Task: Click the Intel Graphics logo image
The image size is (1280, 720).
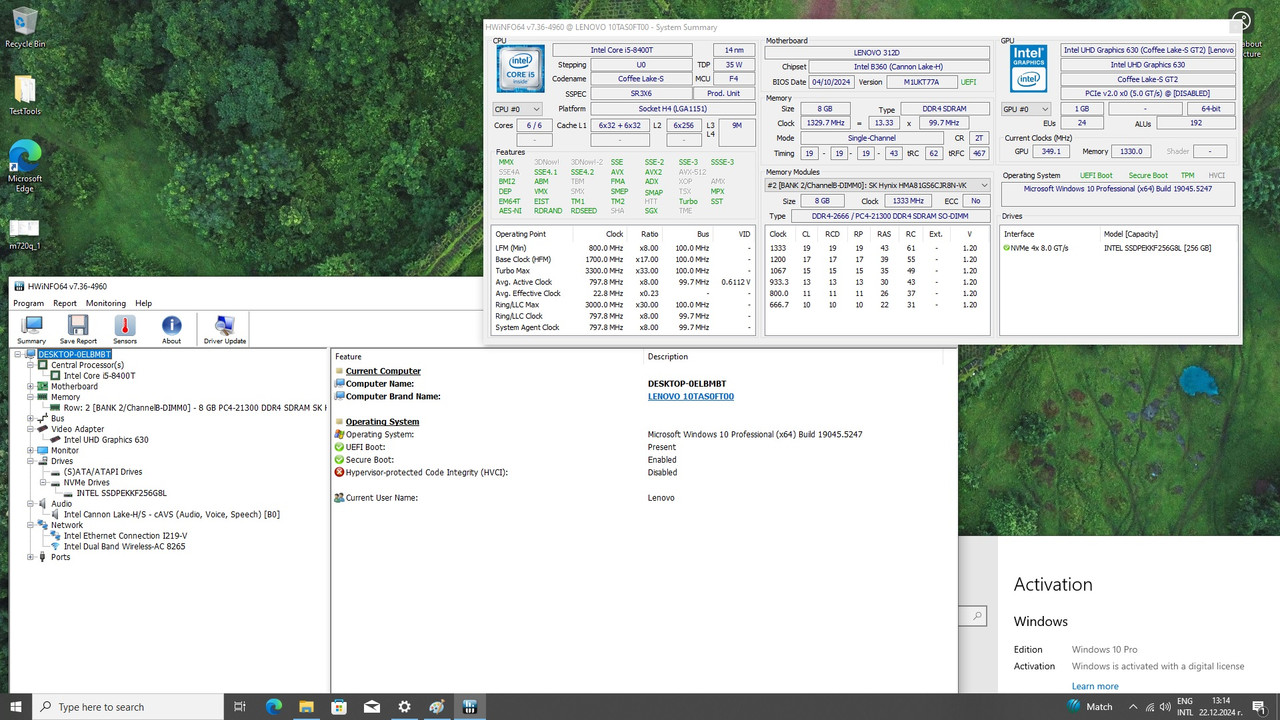Action: point(1028,69)
